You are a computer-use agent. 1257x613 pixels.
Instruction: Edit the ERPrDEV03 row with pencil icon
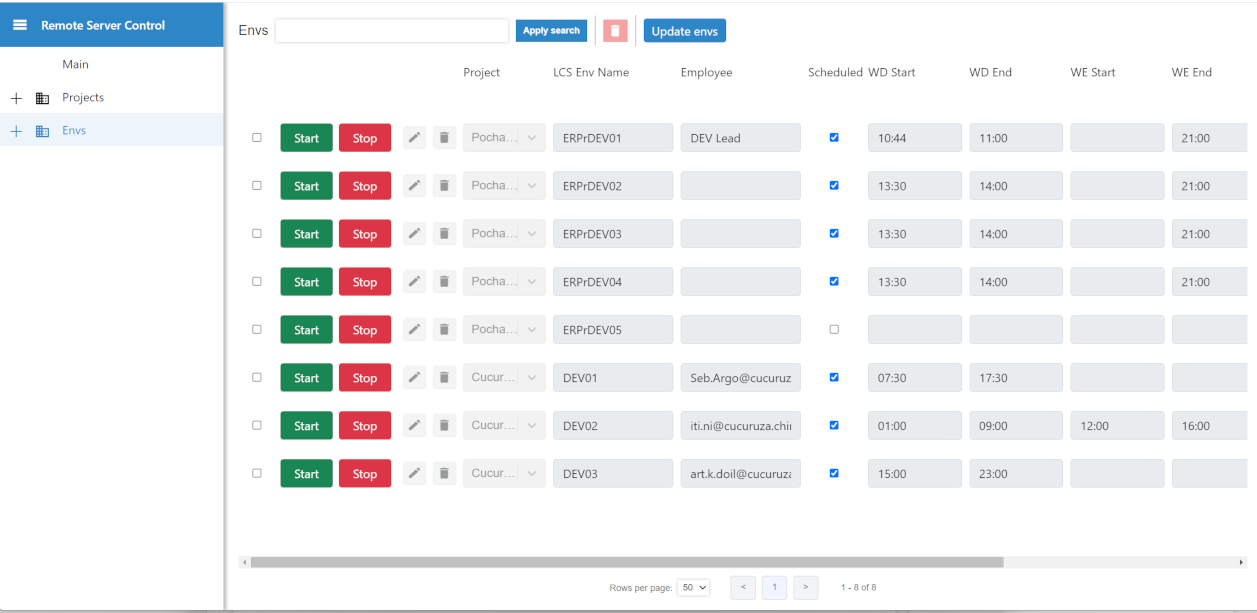(x=414, y=234)
